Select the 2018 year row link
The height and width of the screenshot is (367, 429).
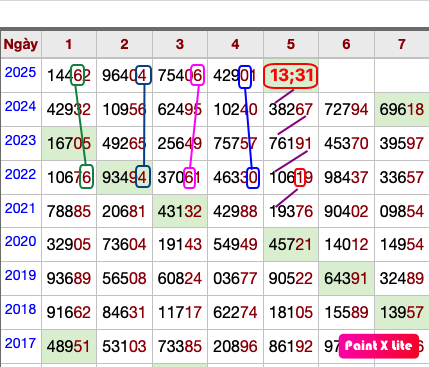20,309
